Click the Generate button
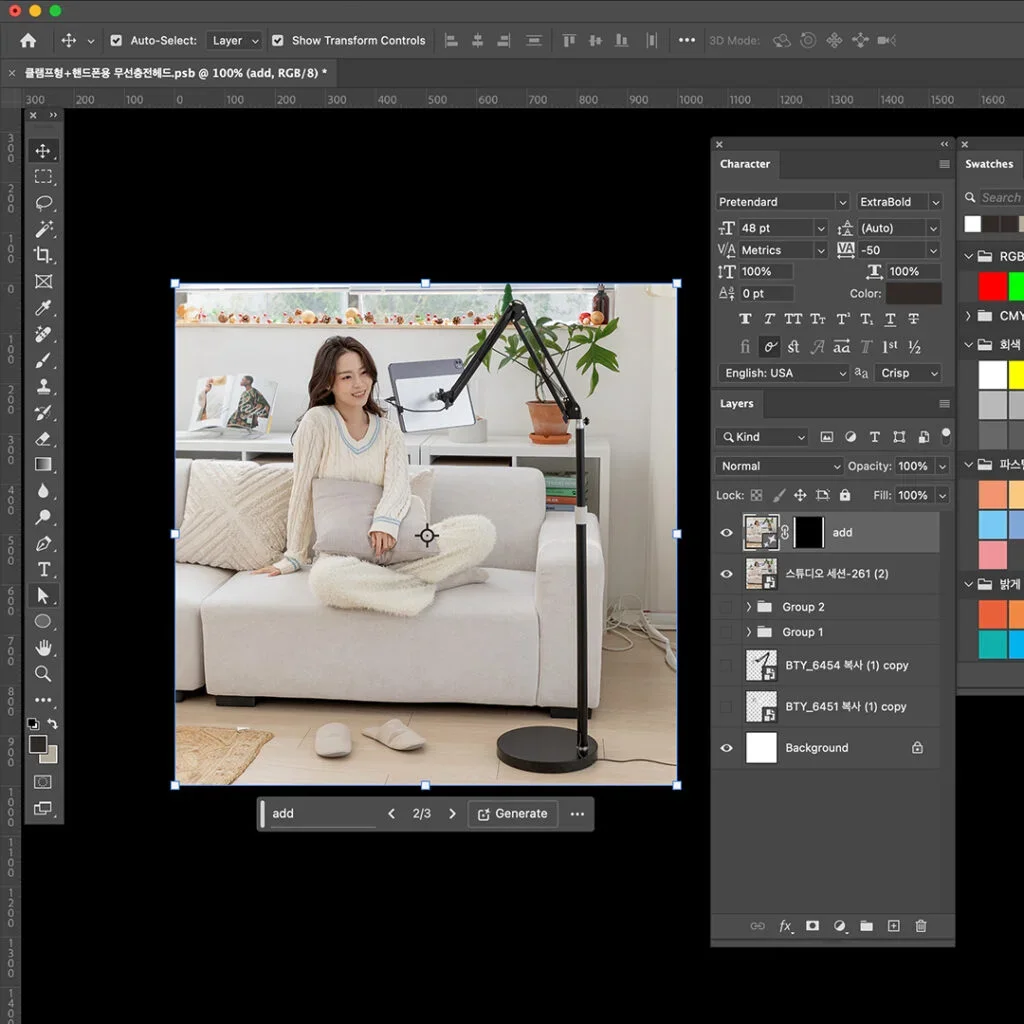1024x1024 pixels. coord(512,814)
